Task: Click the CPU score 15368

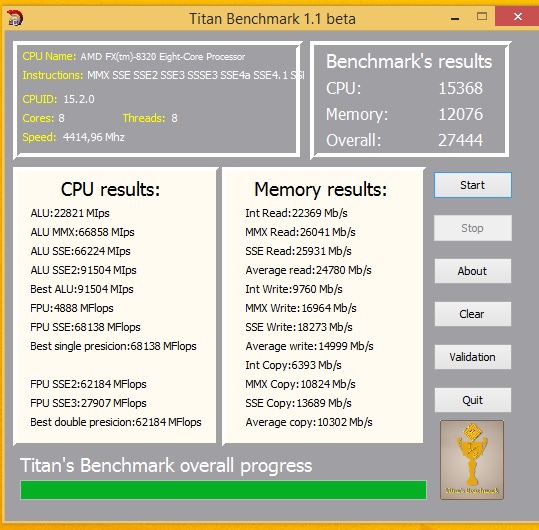Action: 460,88
